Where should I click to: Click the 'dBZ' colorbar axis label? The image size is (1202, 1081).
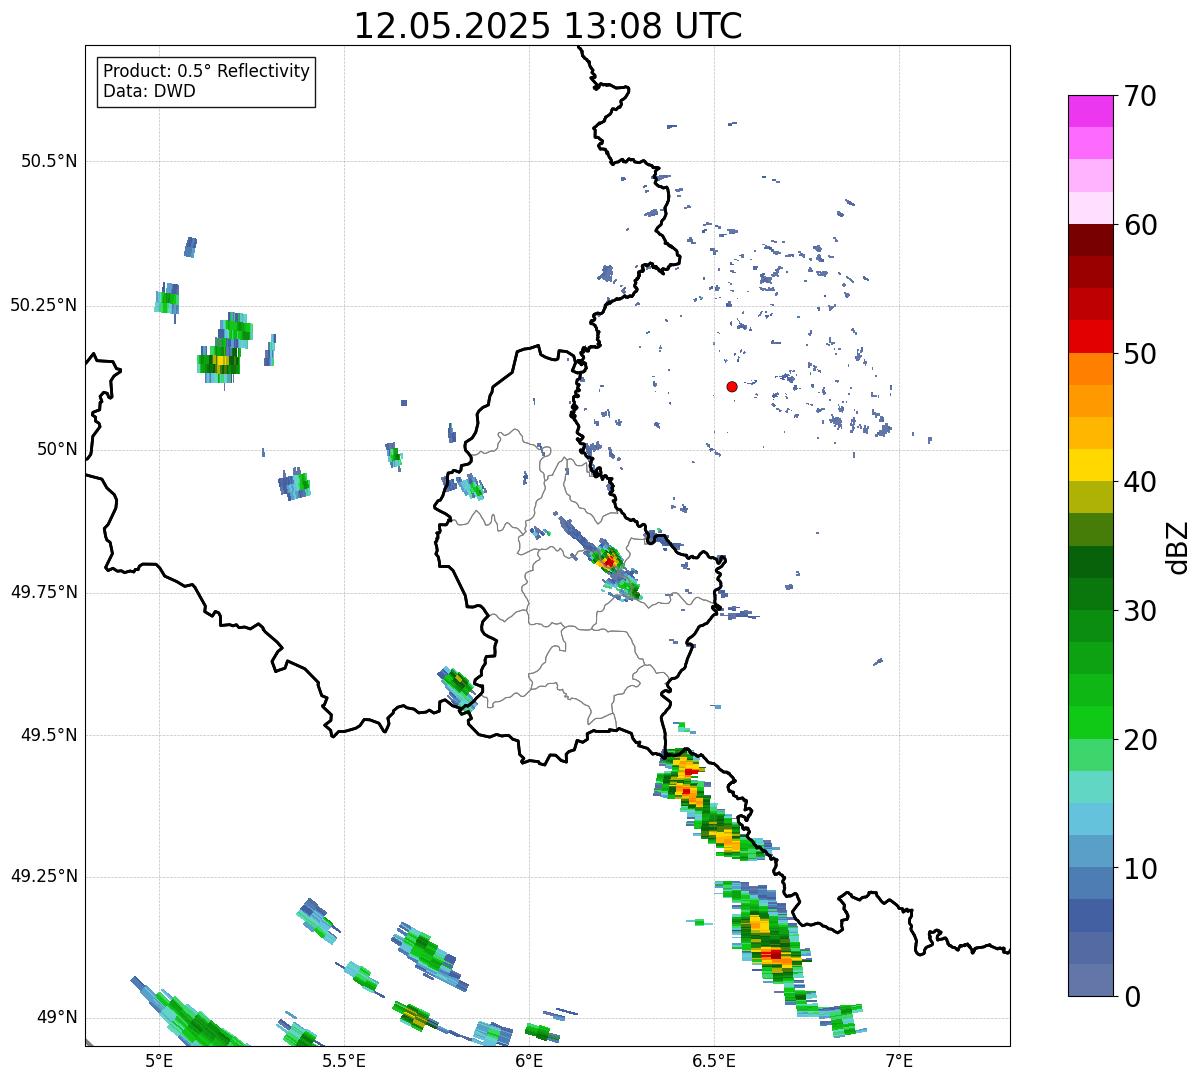click(x=1178, y=546)
